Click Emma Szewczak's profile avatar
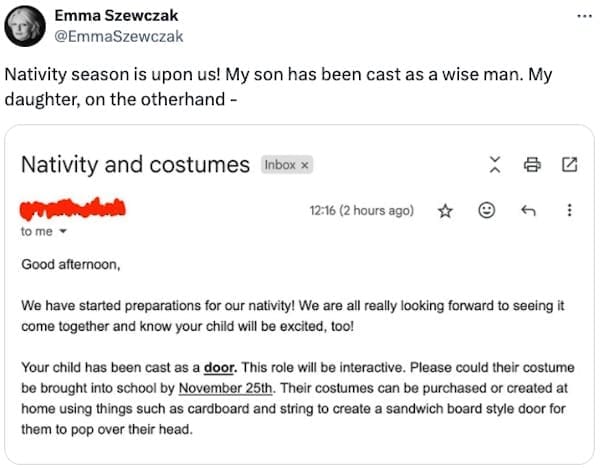The width and height of the screenshot is (600, 469). (x=24, y=25)
